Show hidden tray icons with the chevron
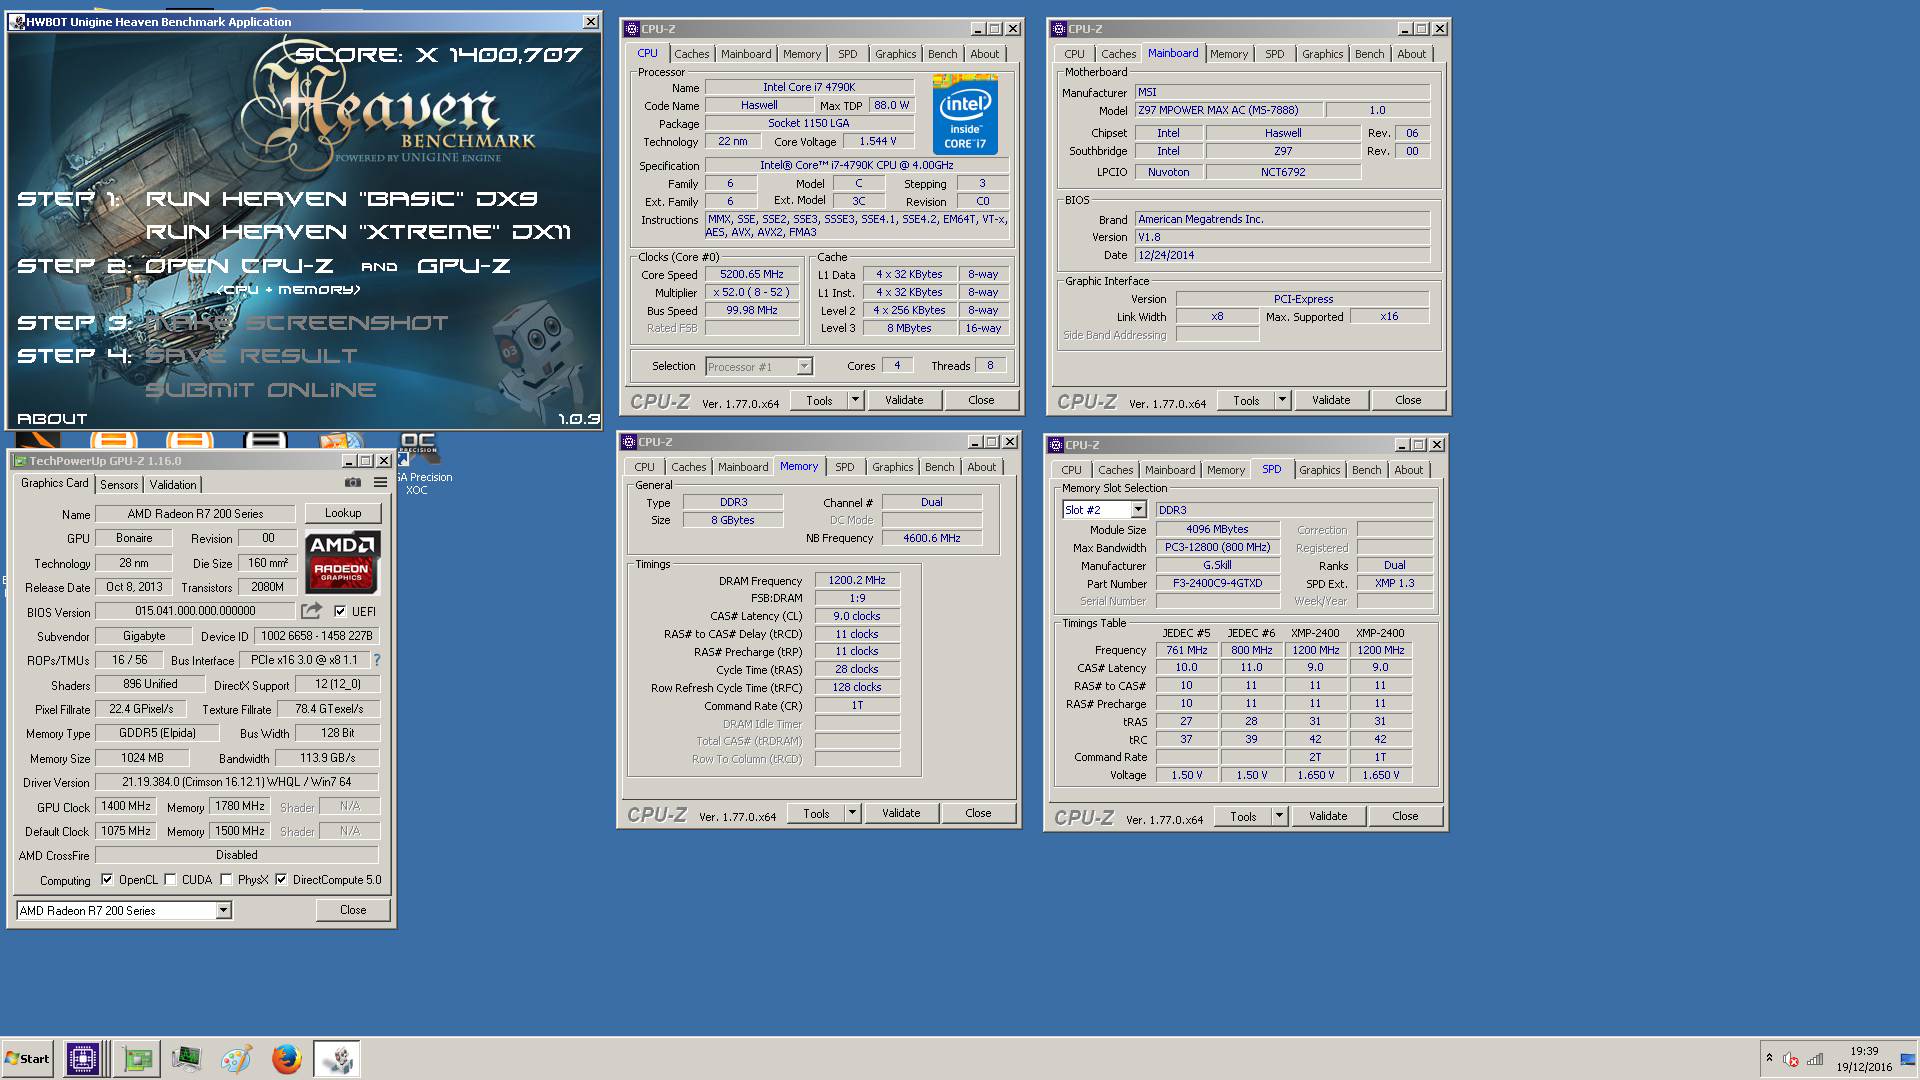 tap(1769, 1058)
